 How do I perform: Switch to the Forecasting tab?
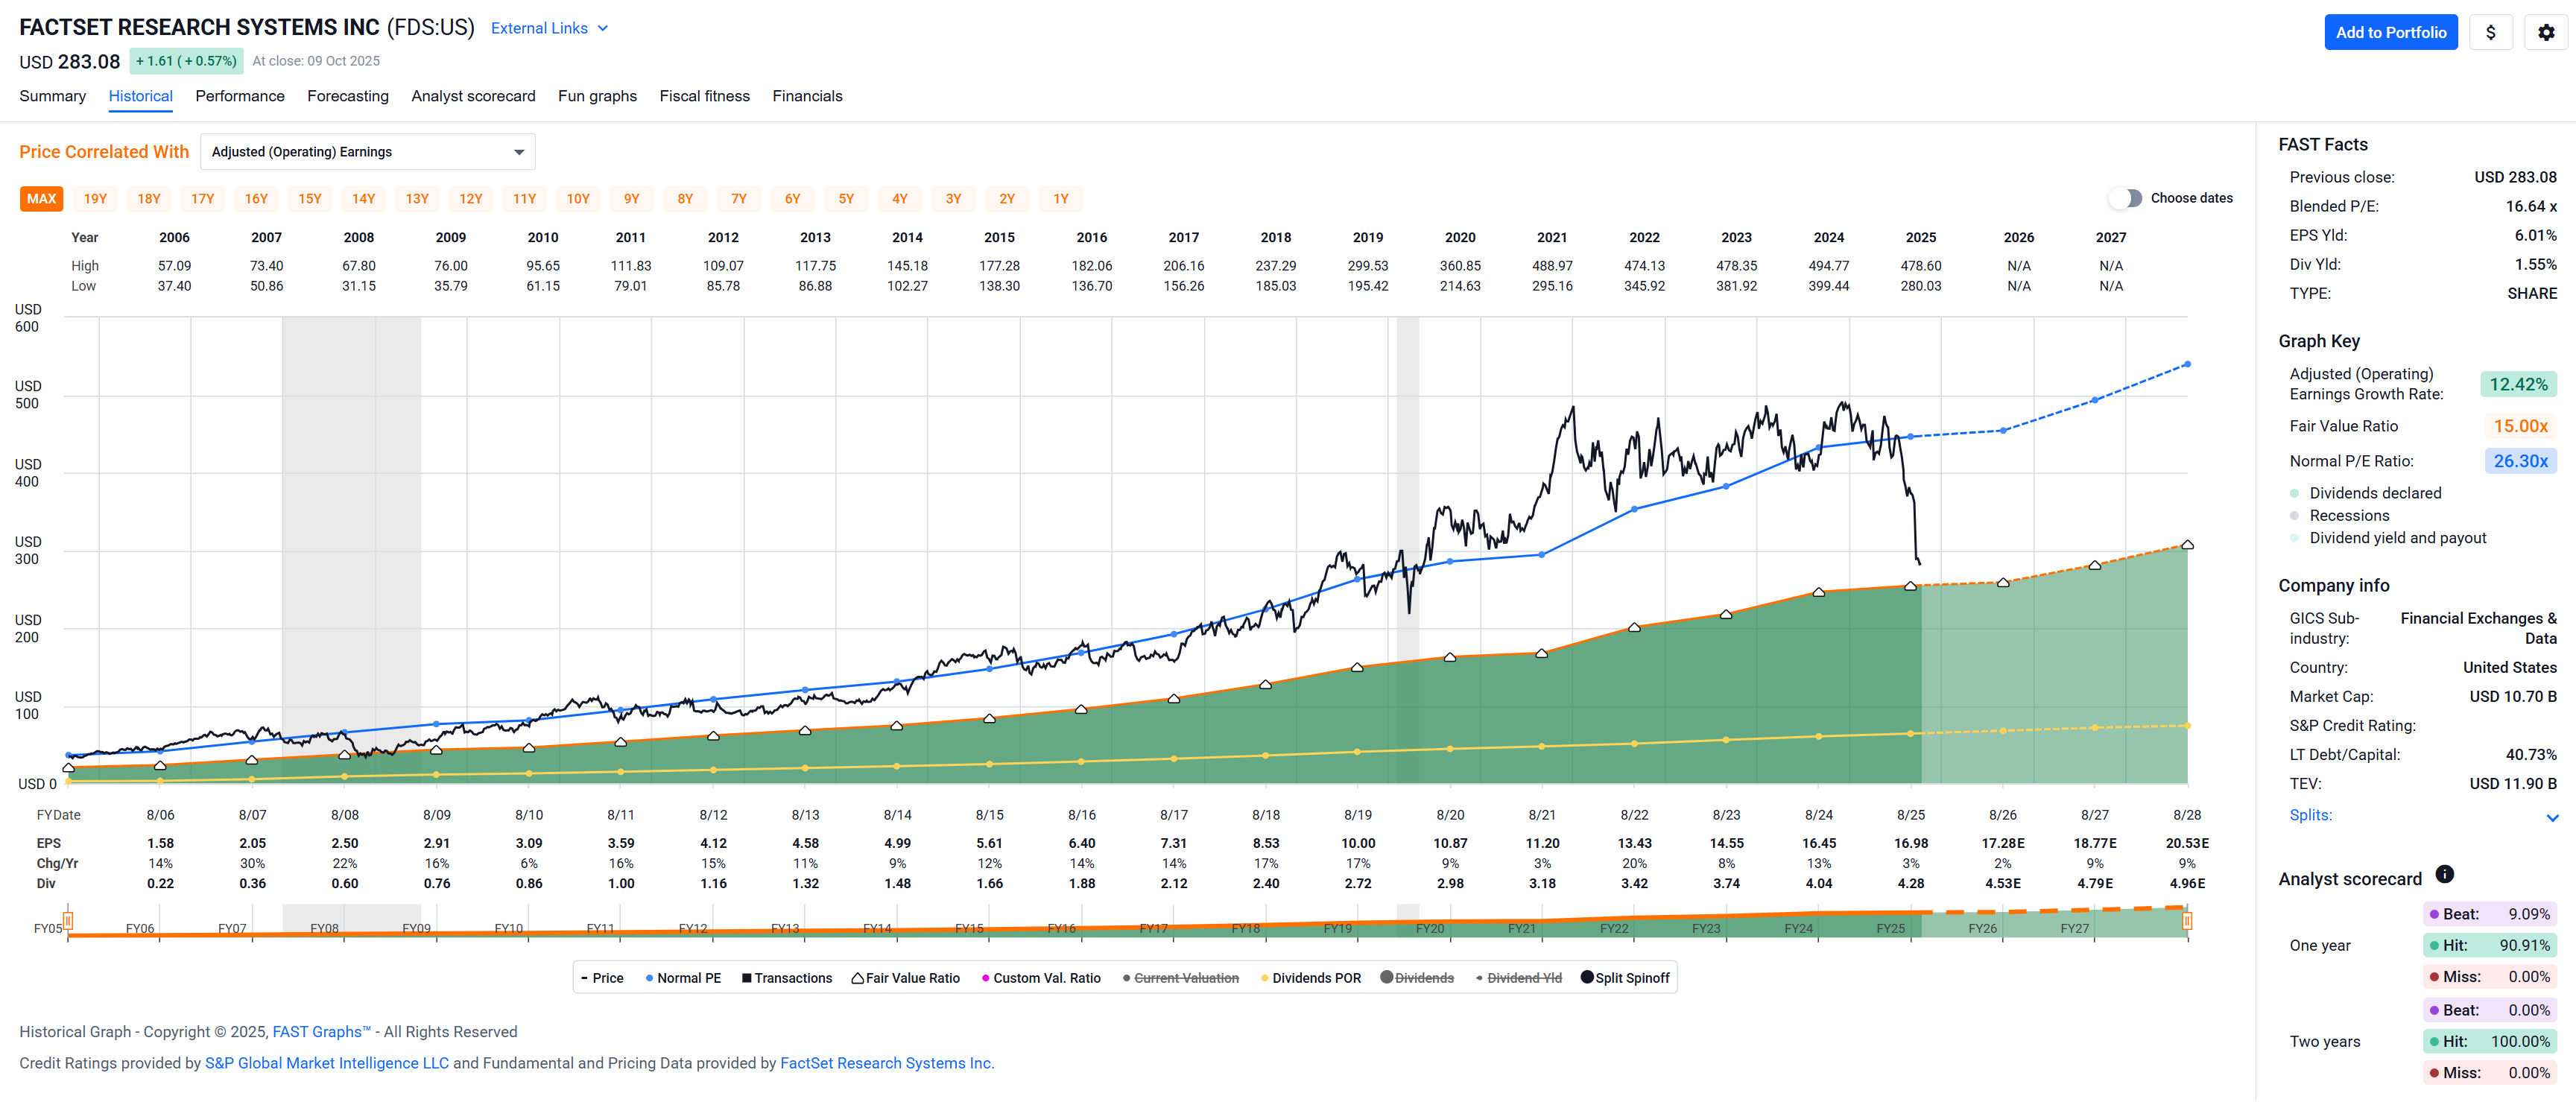[x=347, y=96]
